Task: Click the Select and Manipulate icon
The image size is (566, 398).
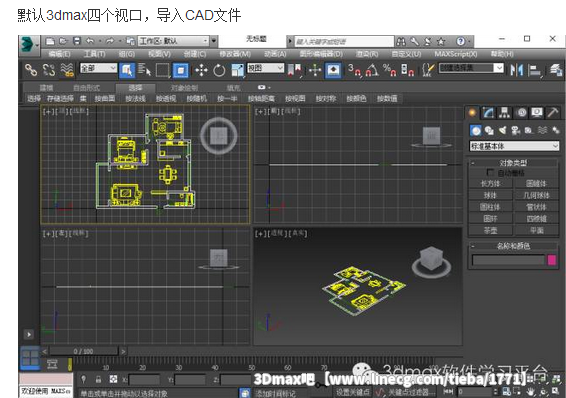Action: (x=315, y=70)
